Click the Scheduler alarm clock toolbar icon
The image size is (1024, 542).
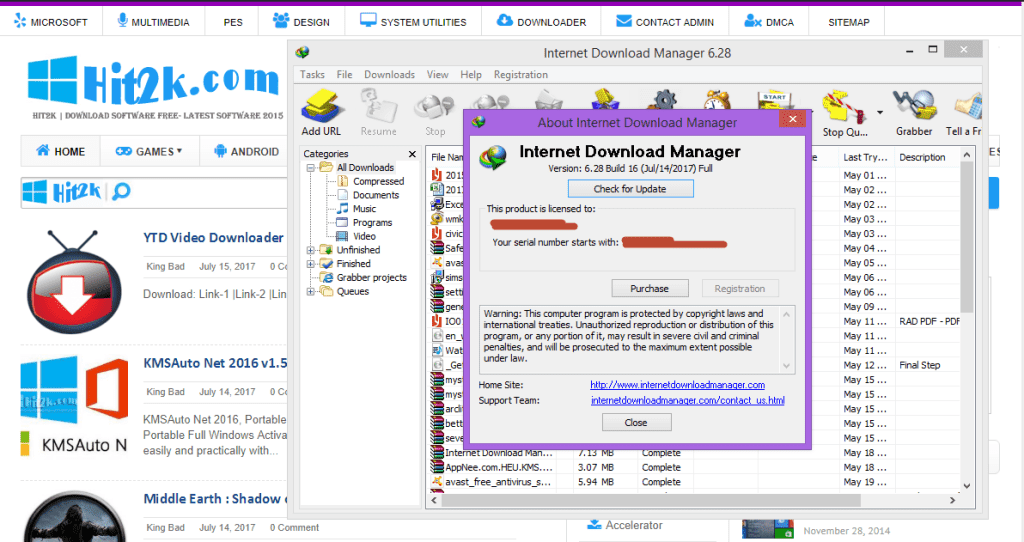pyautogui.click(x=716, y=100)
